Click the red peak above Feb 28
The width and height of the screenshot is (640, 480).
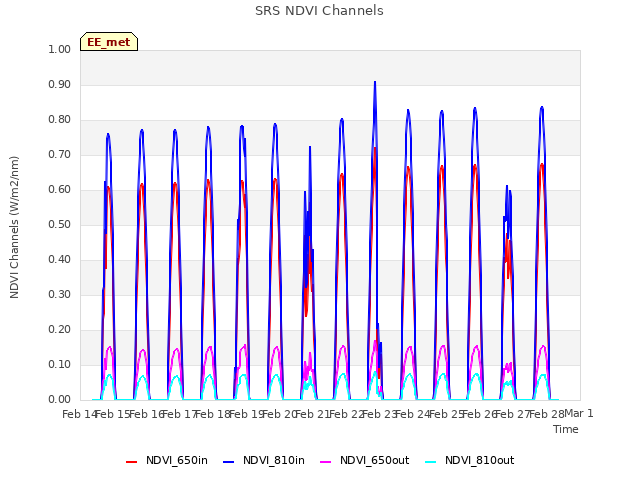tap(542, 165)
